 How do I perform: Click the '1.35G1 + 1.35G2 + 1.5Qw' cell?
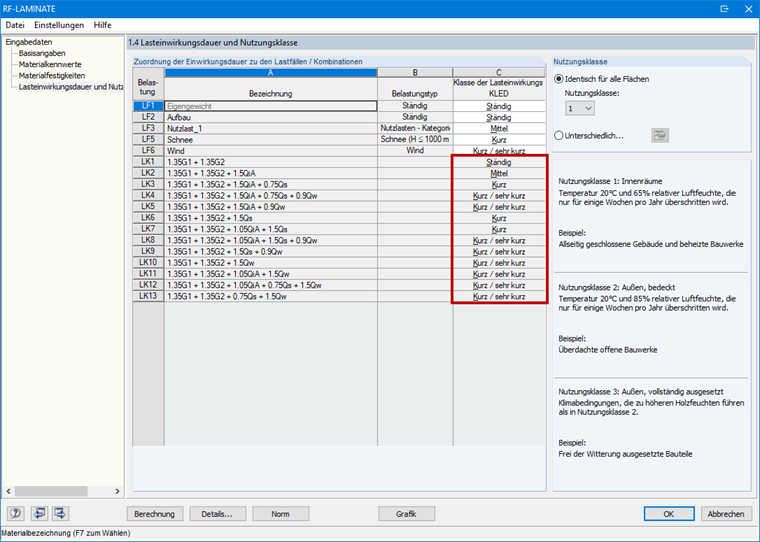(270, 262)
